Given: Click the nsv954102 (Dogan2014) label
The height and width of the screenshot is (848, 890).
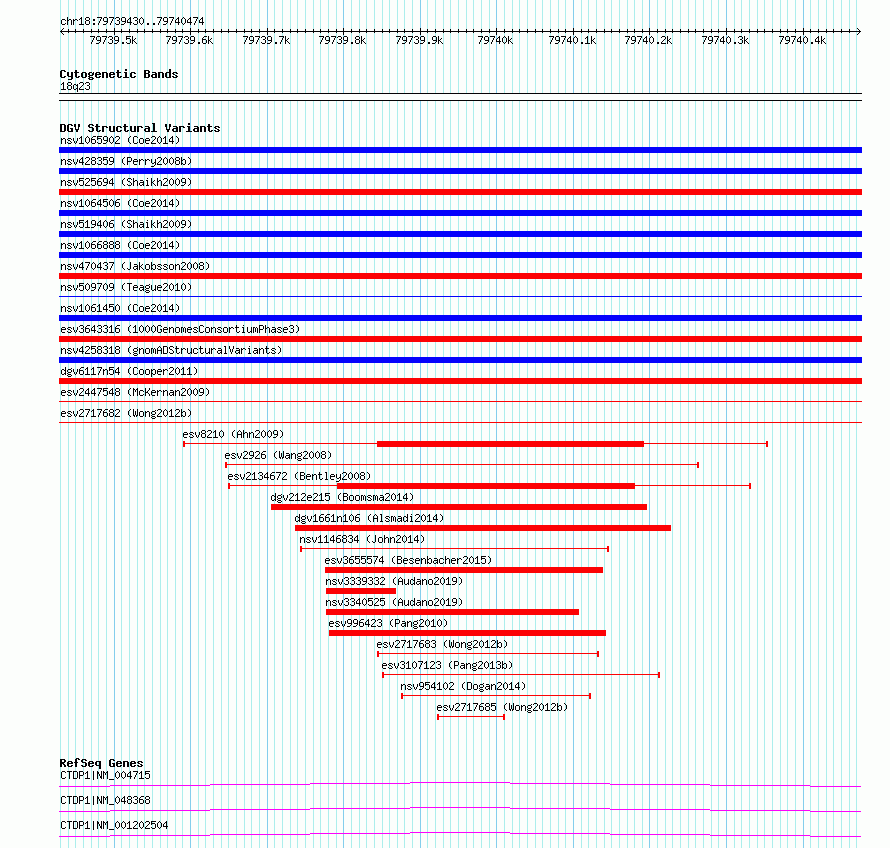Looking at the screenshot, I should coord(463,686).
